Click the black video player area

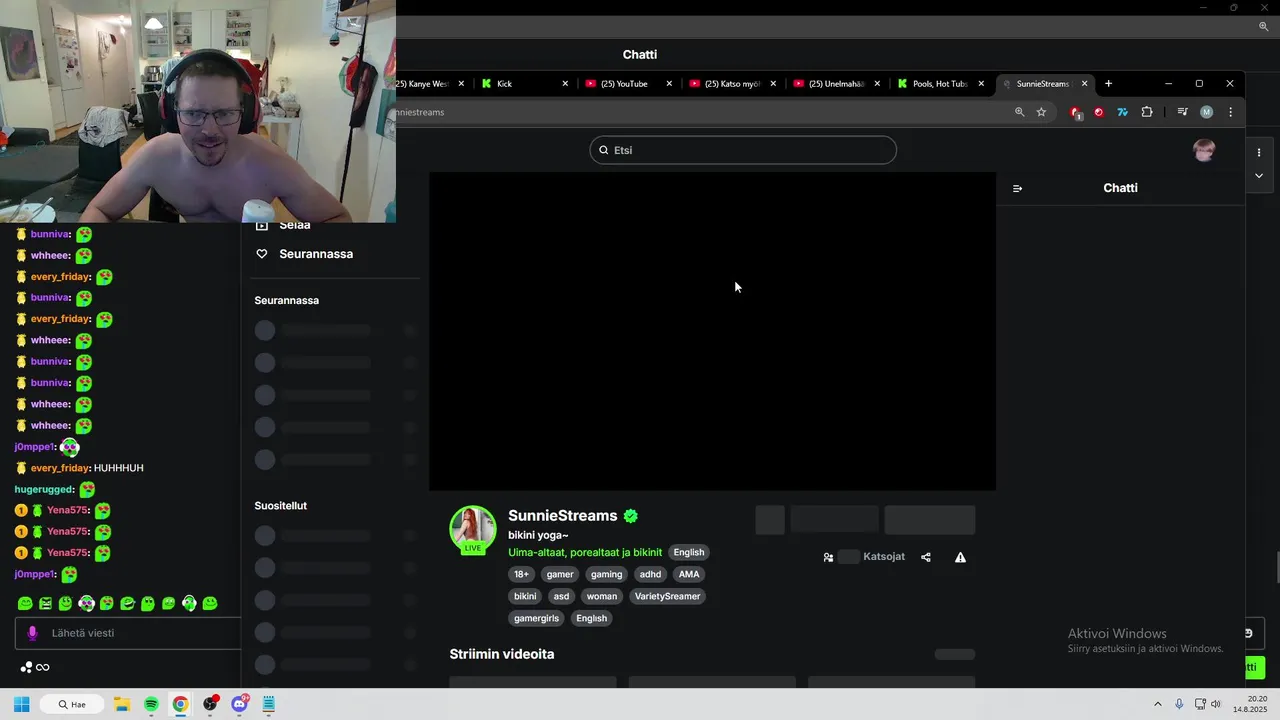712,331
